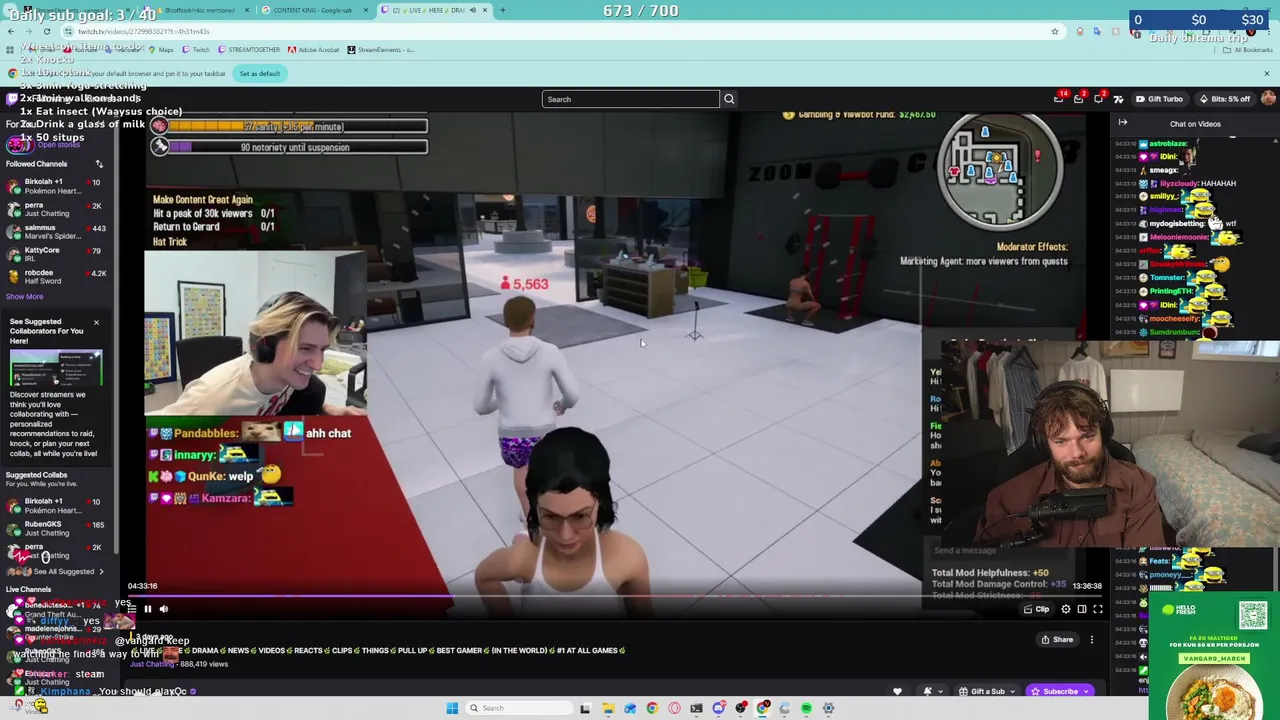Click the suggested collaborators preview thumbnail
Image resolution: width=1280 pixels, height=720 pixels.
56,368
